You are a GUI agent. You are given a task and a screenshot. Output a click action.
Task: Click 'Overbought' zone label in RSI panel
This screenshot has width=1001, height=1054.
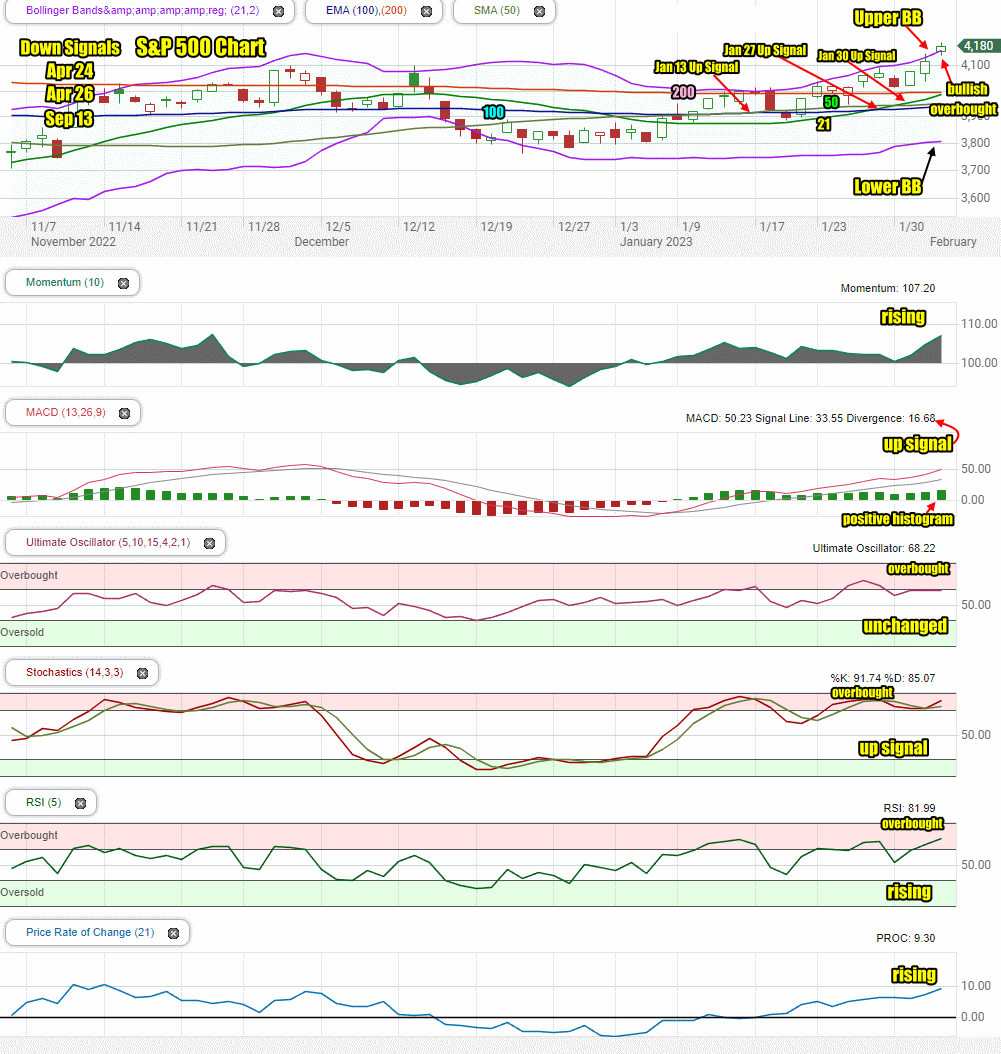coord(29,836)
